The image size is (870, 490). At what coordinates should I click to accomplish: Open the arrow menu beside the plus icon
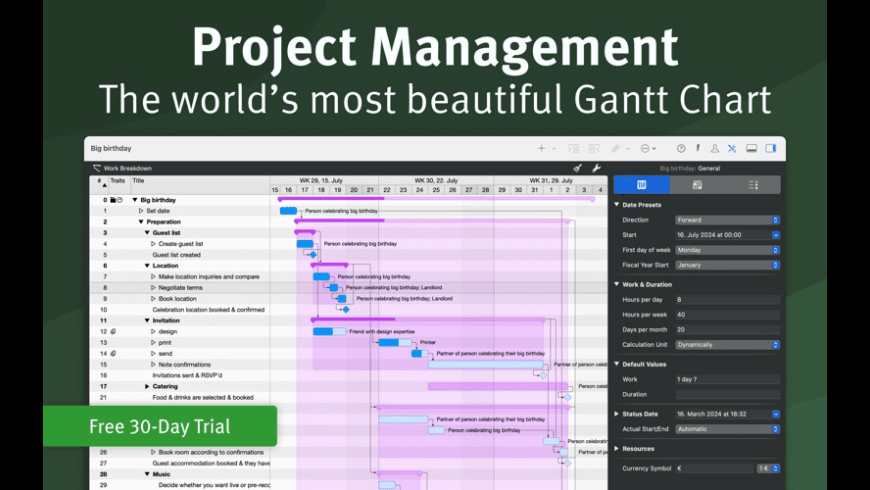click(x=554, y=149)
